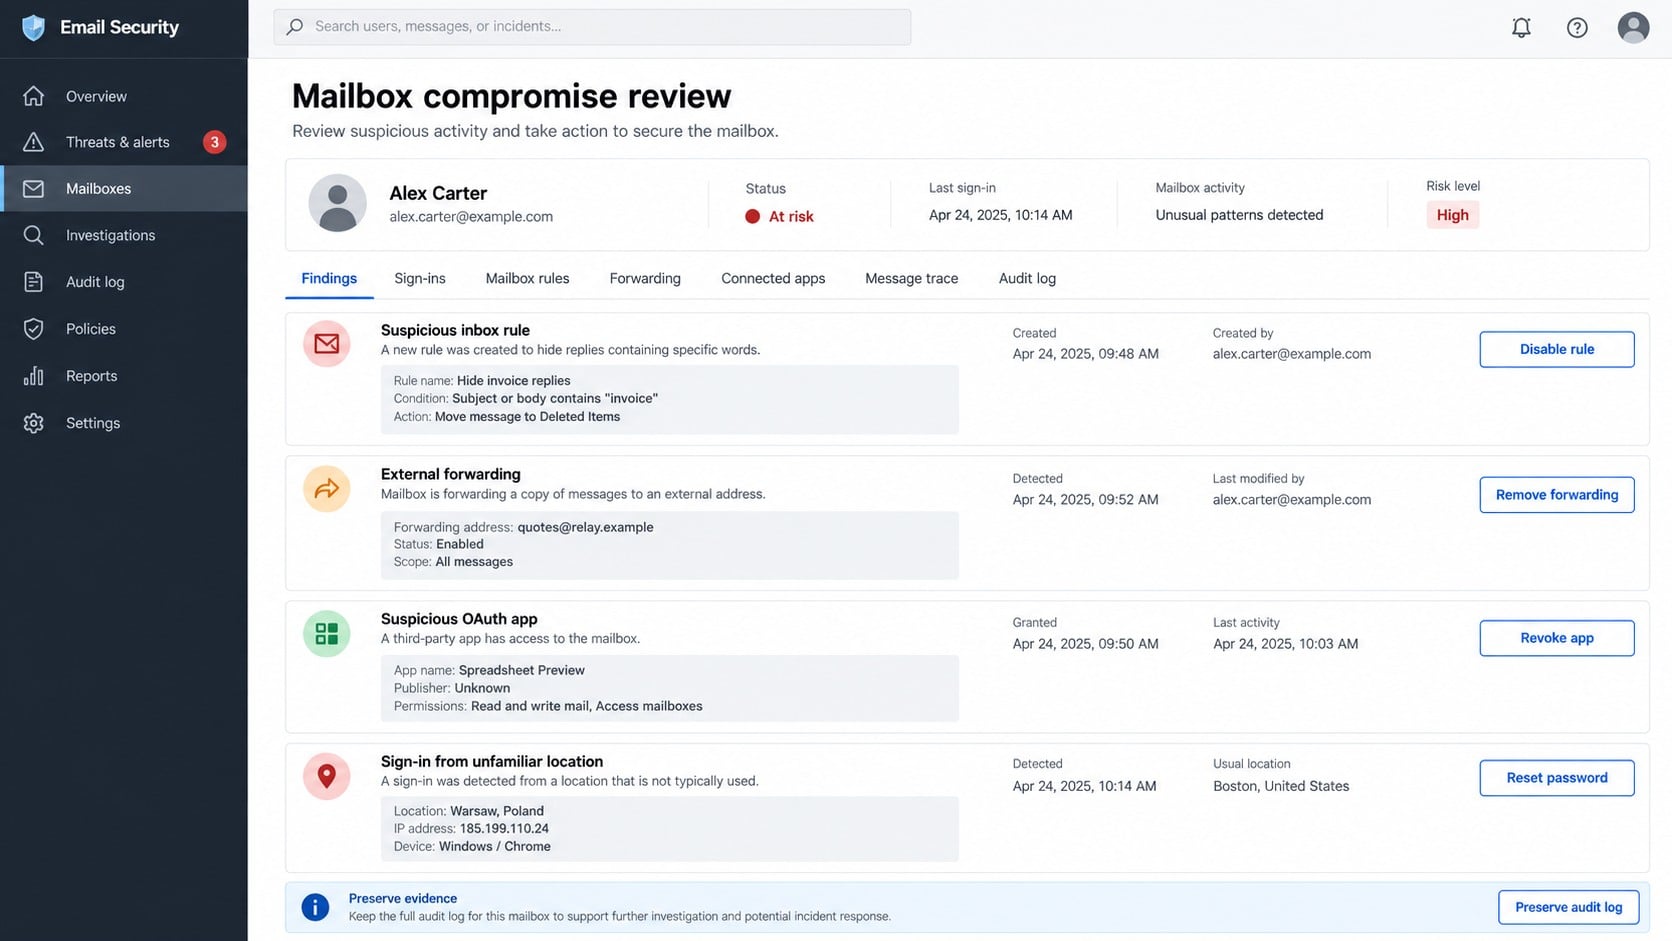Image resolution: width=1672 pixels, height=941 pixels.
Task: Click the red At risk status dot
Action: (753, 216)
